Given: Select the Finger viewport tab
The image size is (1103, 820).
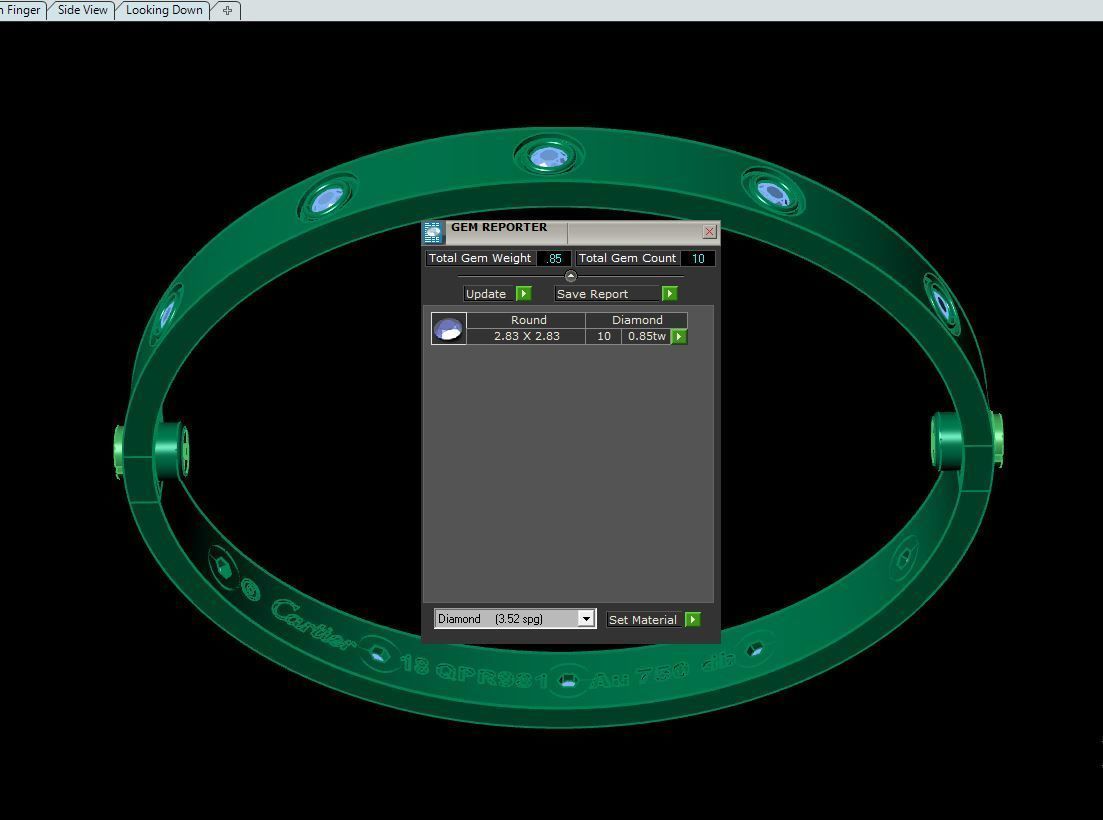Looking at the screenshot, I should click(23, 10).
